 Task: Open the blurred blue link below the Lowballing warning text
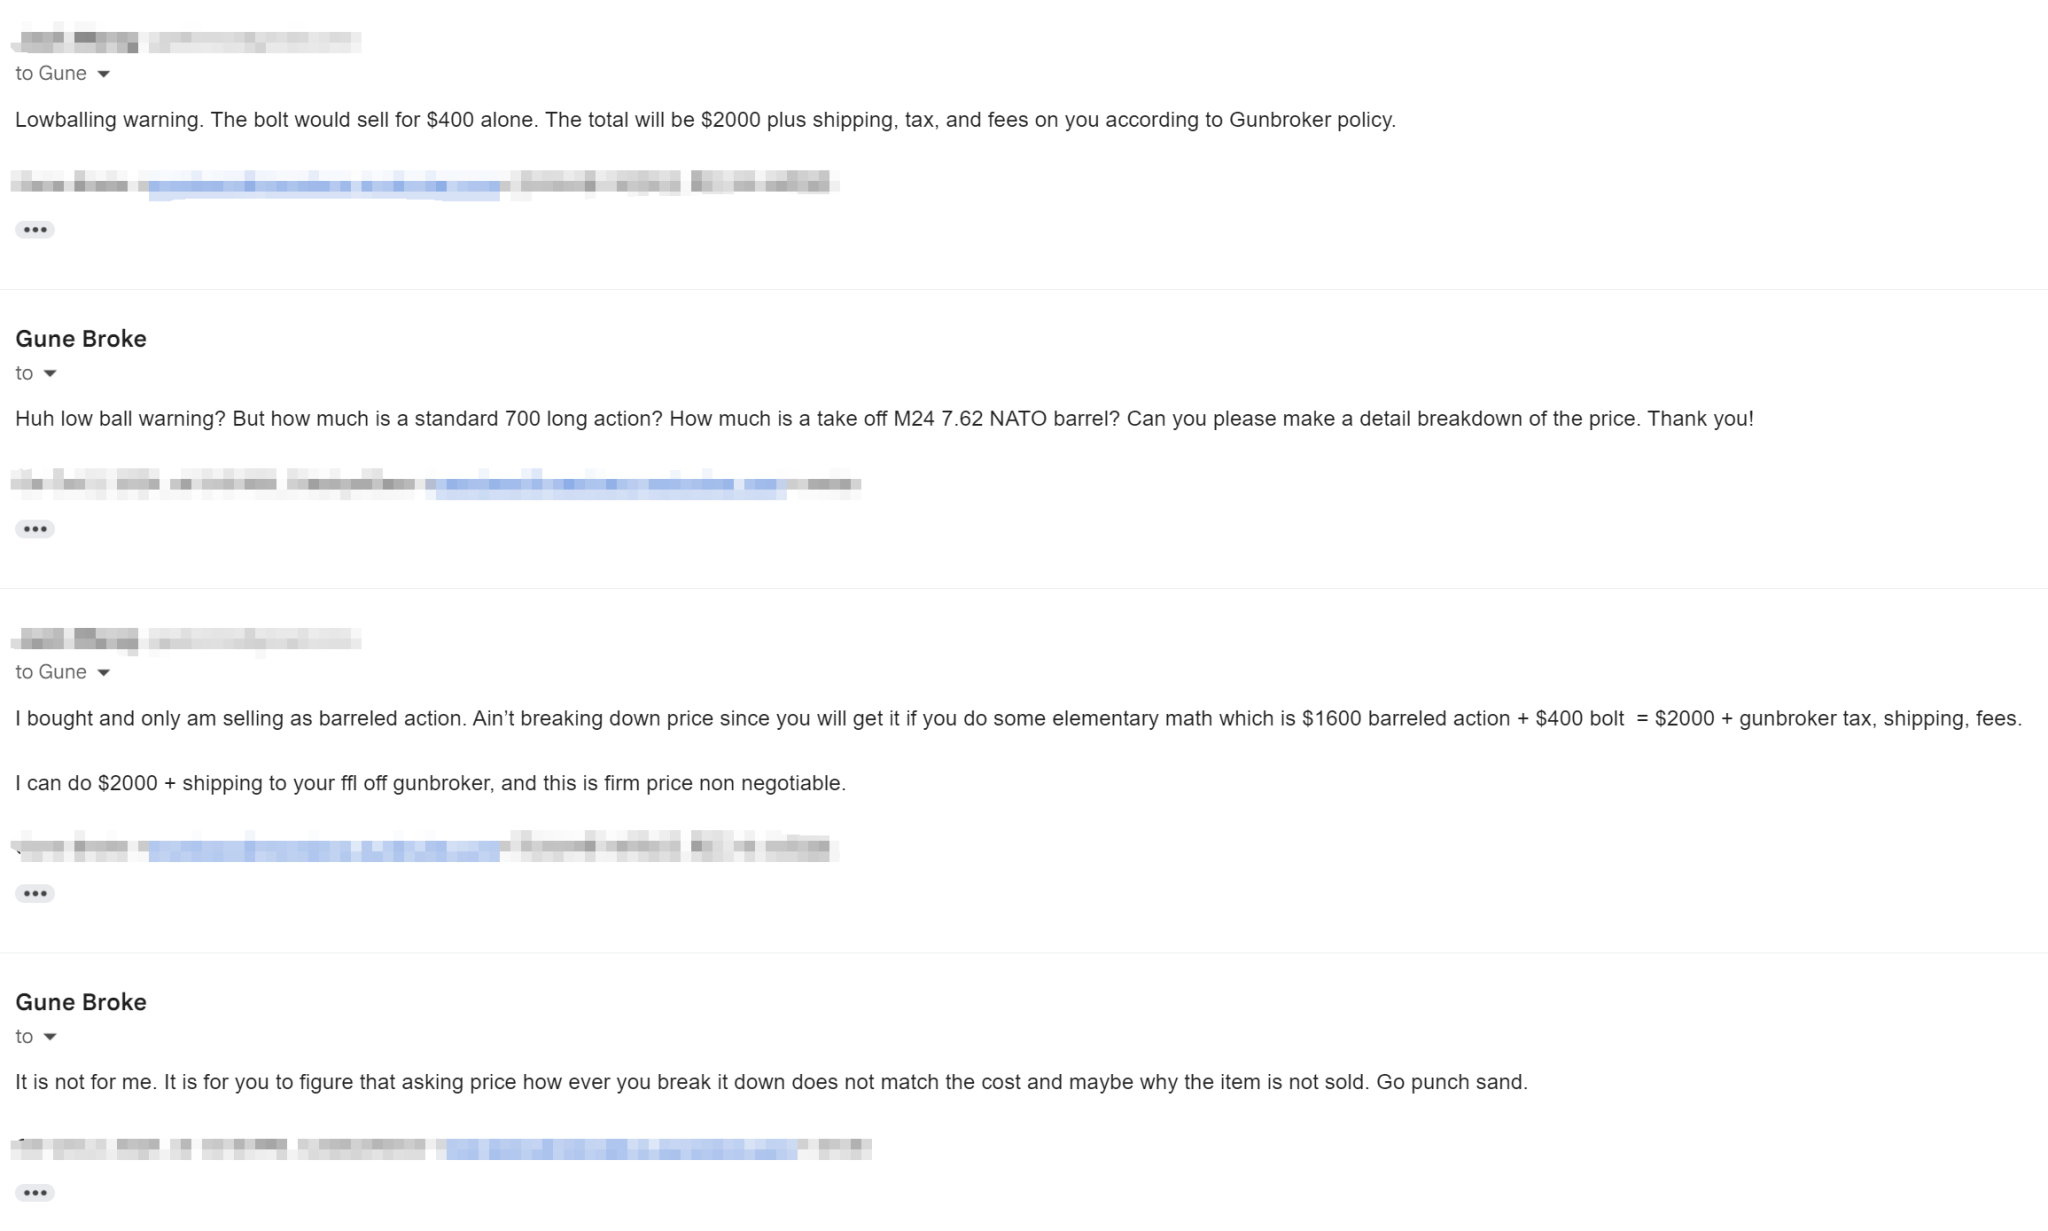point(324,184)
